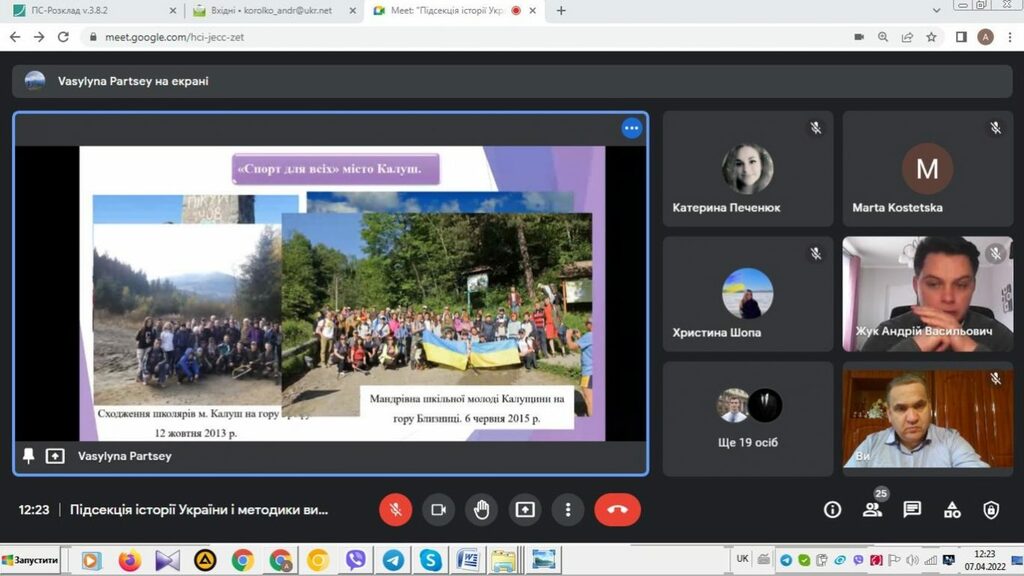Open the Activities panel
1024x576 pixels.
coord(952,510)
